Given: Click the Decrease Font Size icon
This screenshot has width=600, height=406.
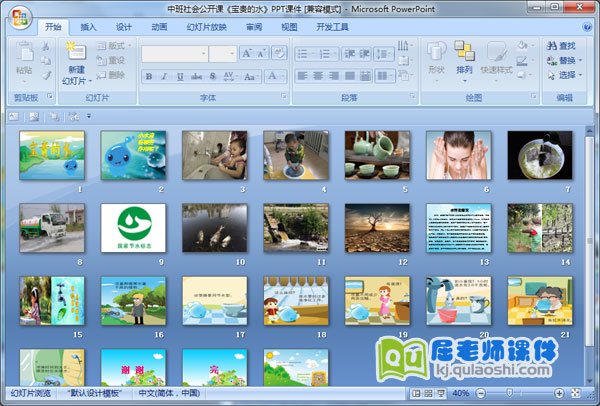Looking at the screenshot, I should pos(261,53).
